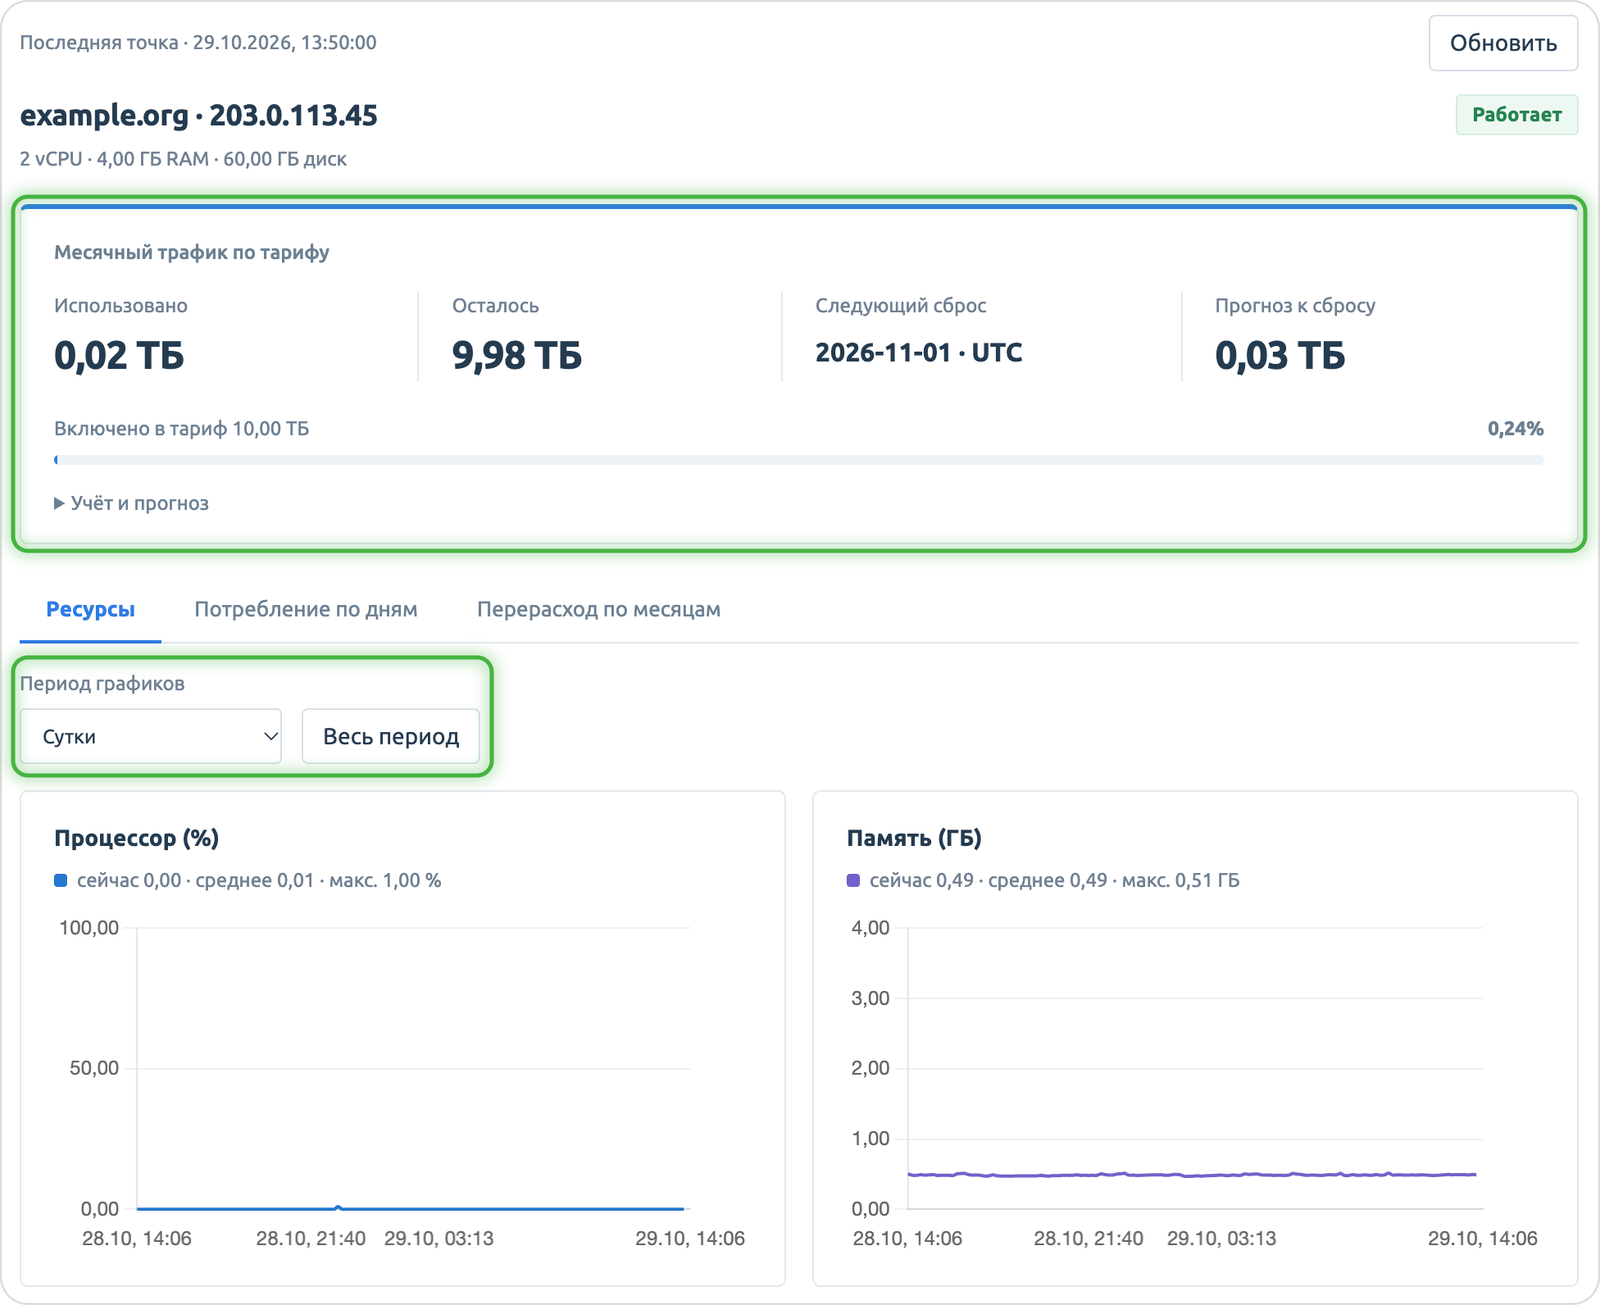This screenshot has width=1600, height=1305.
Task: Click the Память (ГБ) chart title
Action: (x=914, y=838)
